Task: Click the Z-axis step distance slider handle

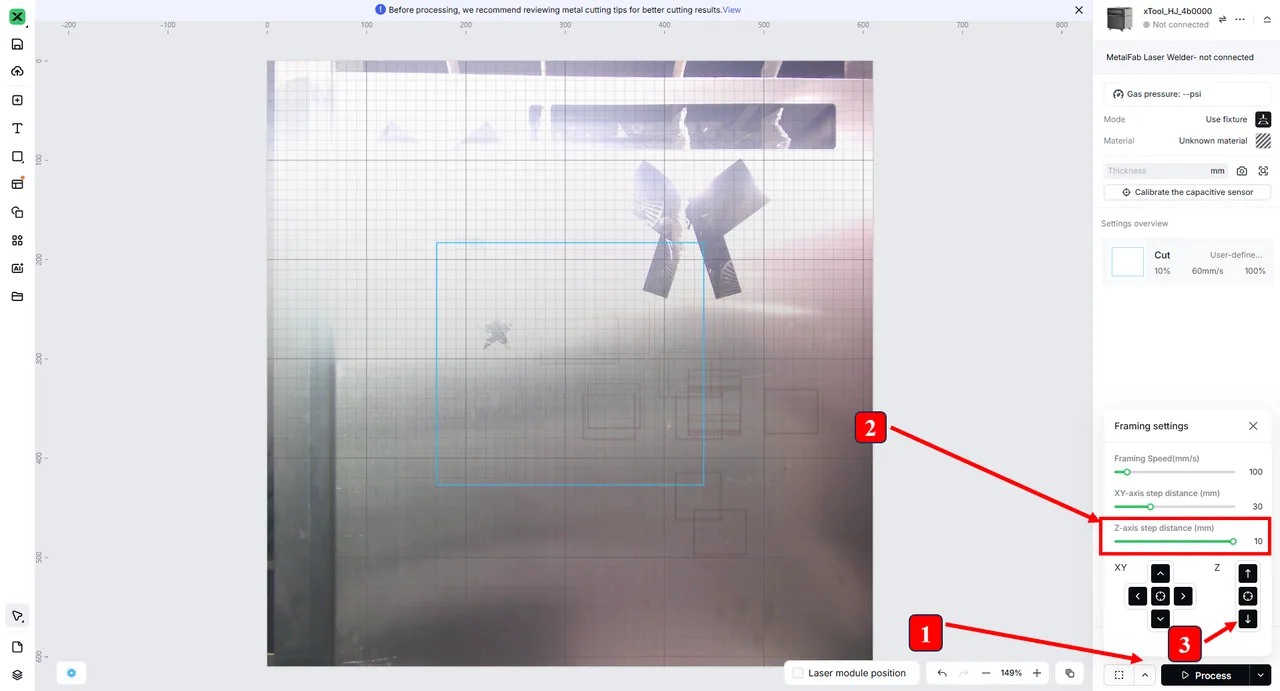Action: (1233, 541)
